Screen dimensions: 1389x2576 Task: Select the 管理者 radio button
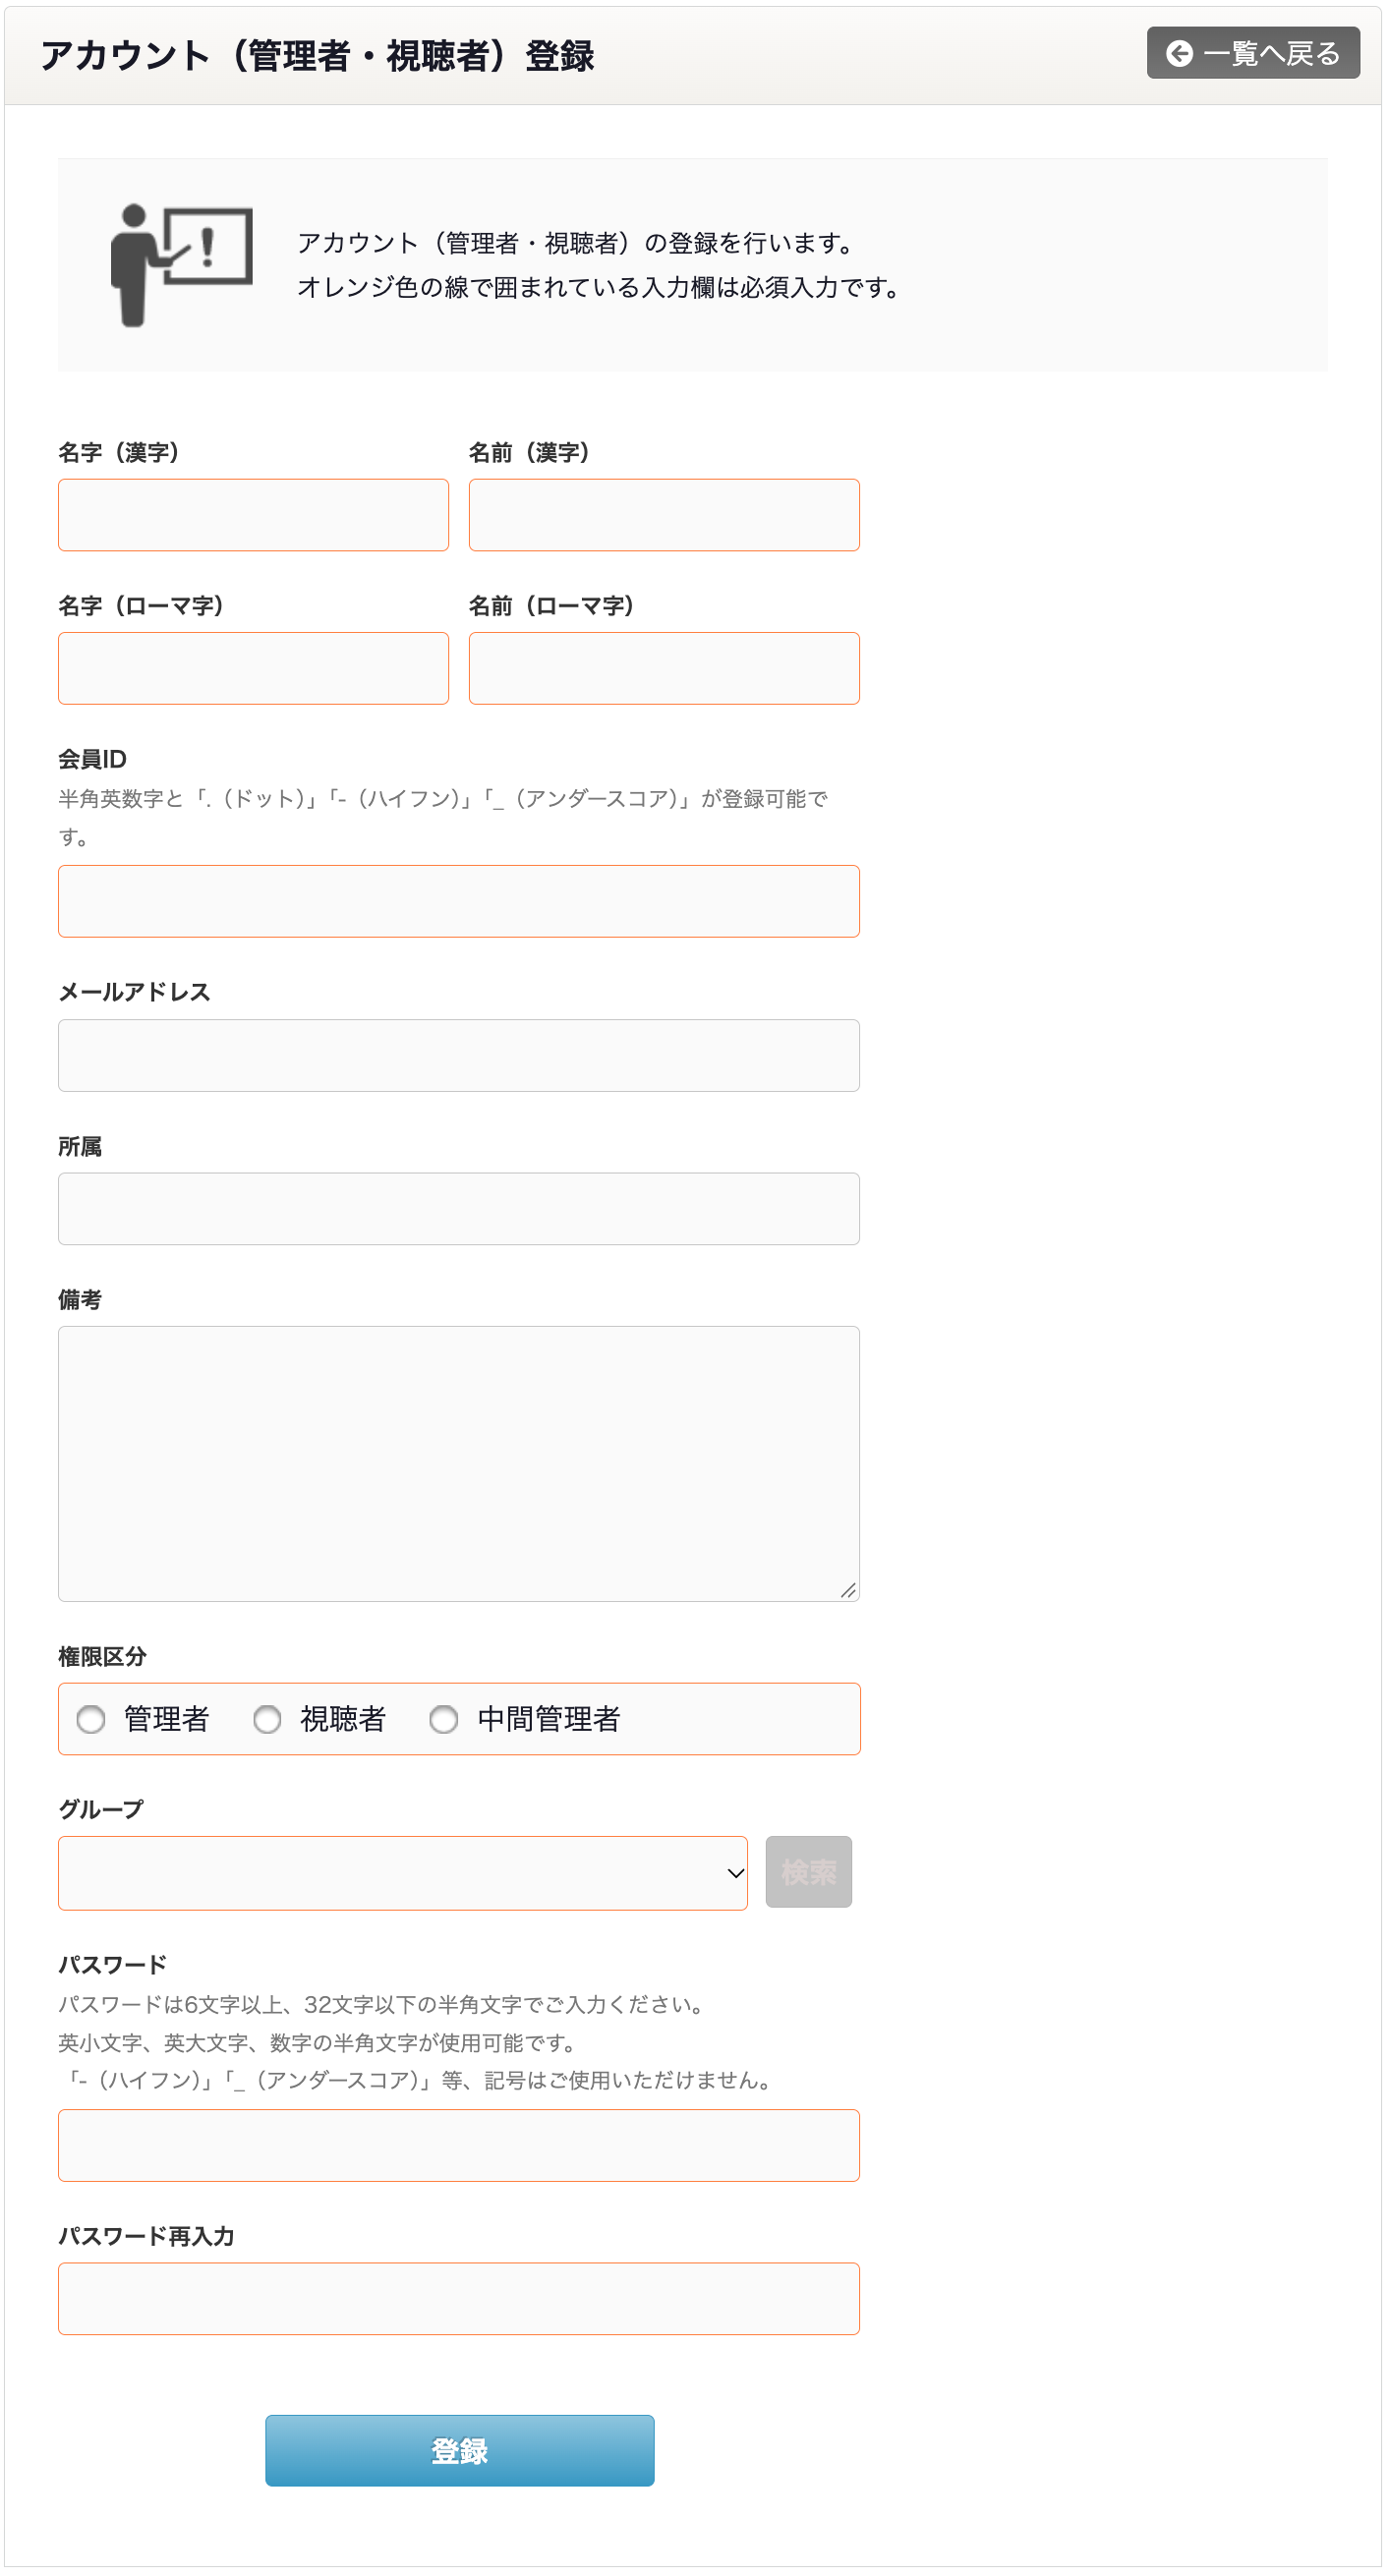[91, 1719]
